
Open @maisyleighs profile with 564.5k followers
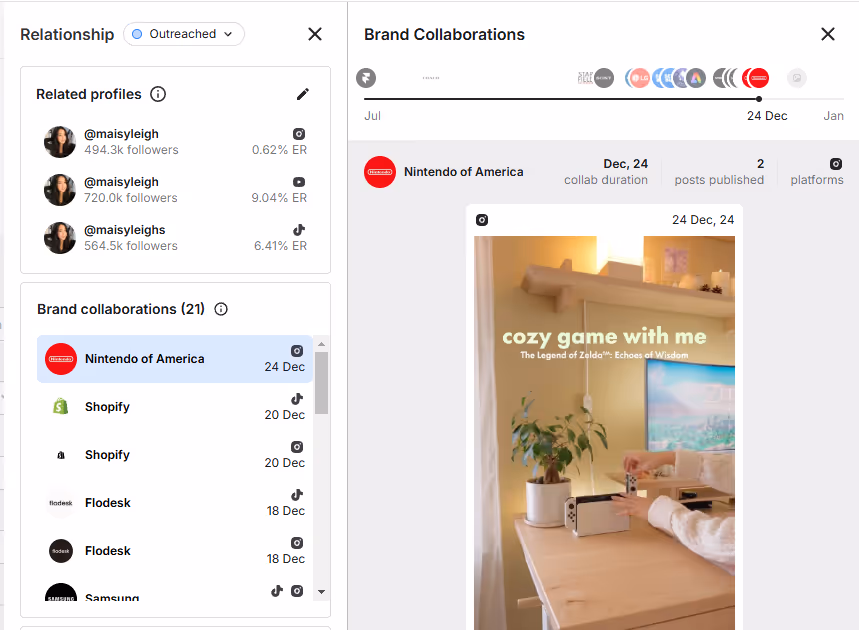pos(175,238)
